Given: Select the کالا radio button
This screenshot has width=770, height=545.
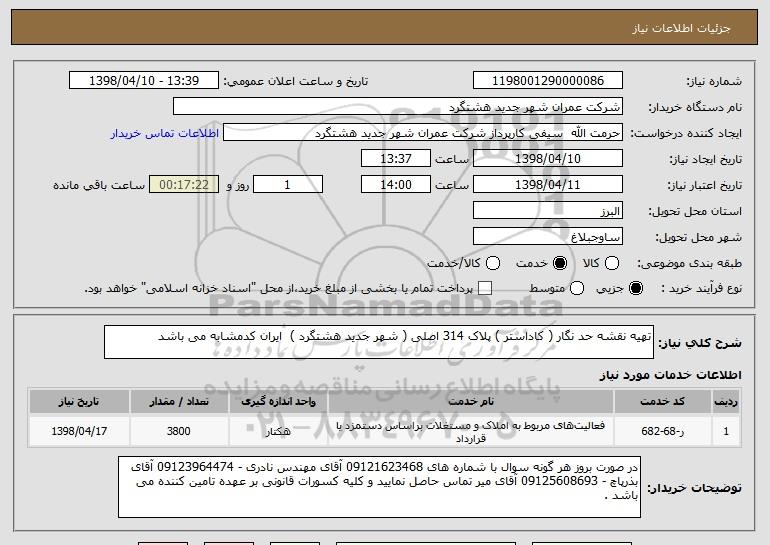Looking at the screenshot, I should 611,263.
